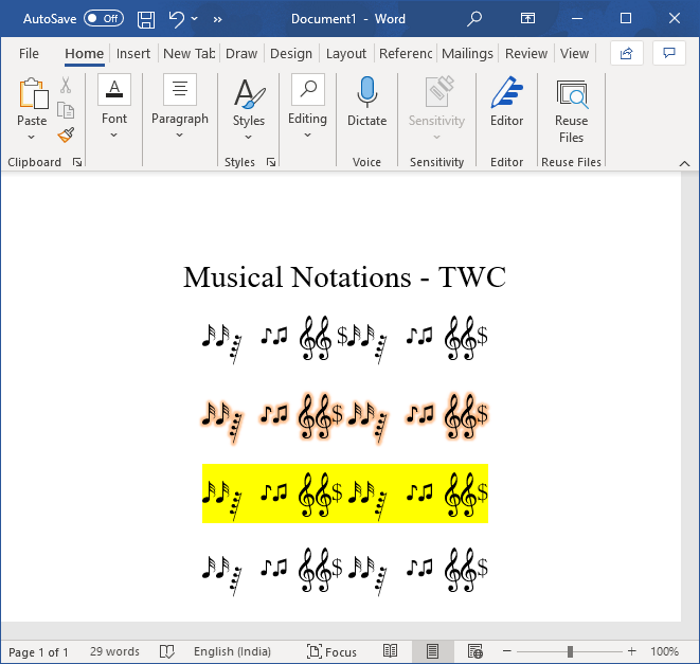Open zoom dialog via 100% label
This screenshot has width=700, height=664.
(x=664, y=652)
